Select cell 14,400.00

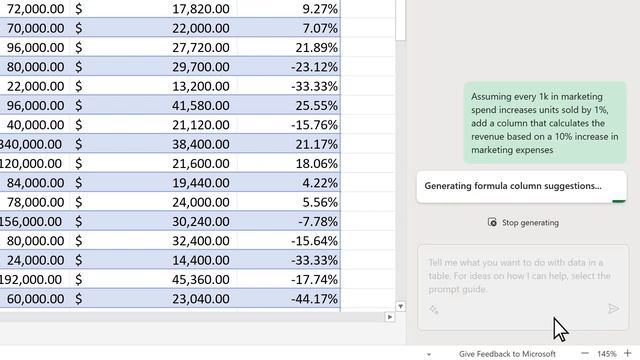(x=153, y=260)
